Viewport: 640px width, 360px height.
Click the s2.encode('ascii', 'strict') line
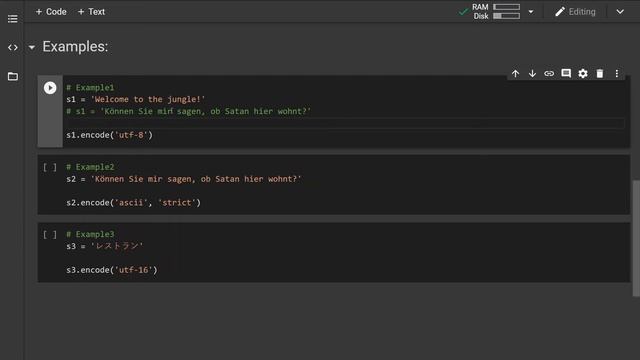click(133, 203)
